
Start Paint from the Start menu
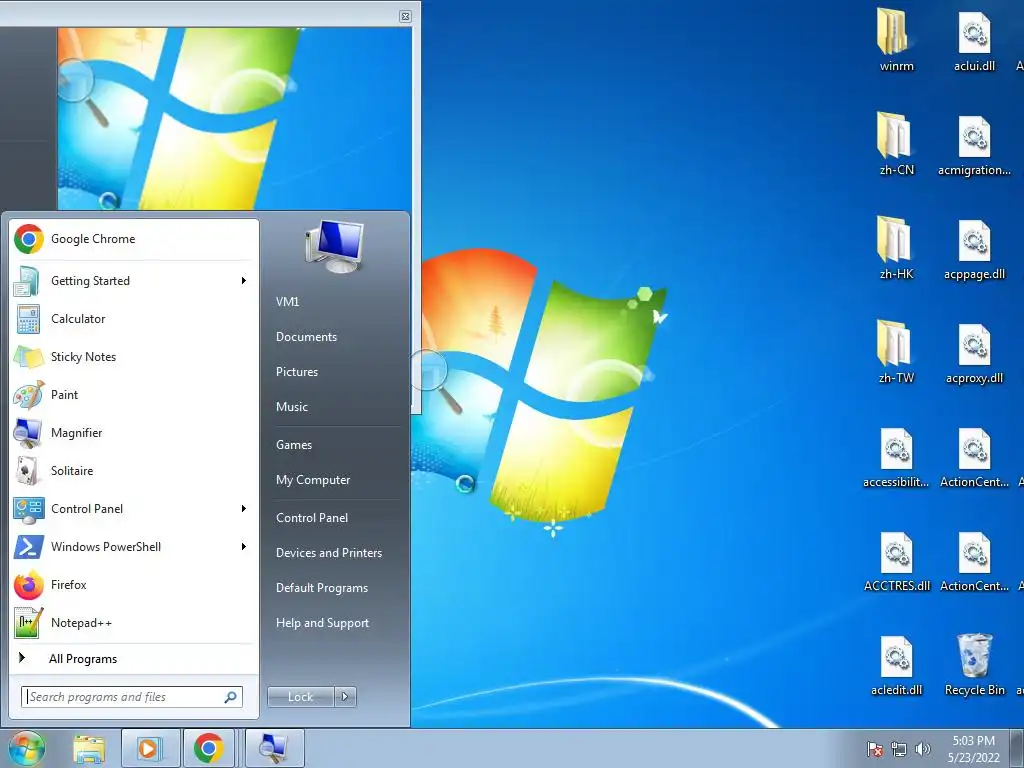134,394
